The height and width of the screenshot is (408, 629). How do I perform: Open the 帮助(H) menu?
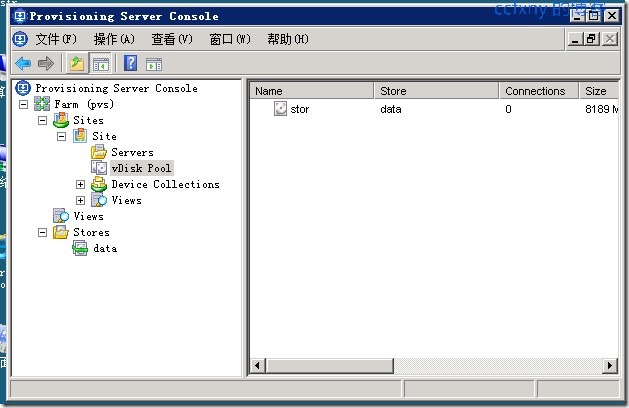(288, 39)
